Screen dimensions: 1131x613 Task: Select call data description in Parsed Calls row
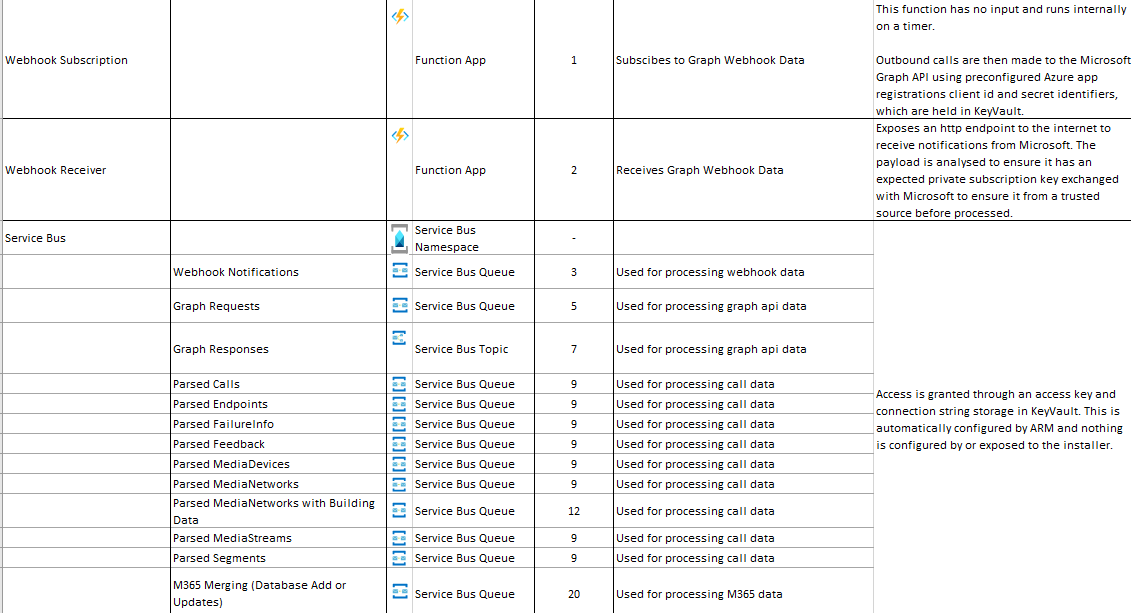(743, 384)
